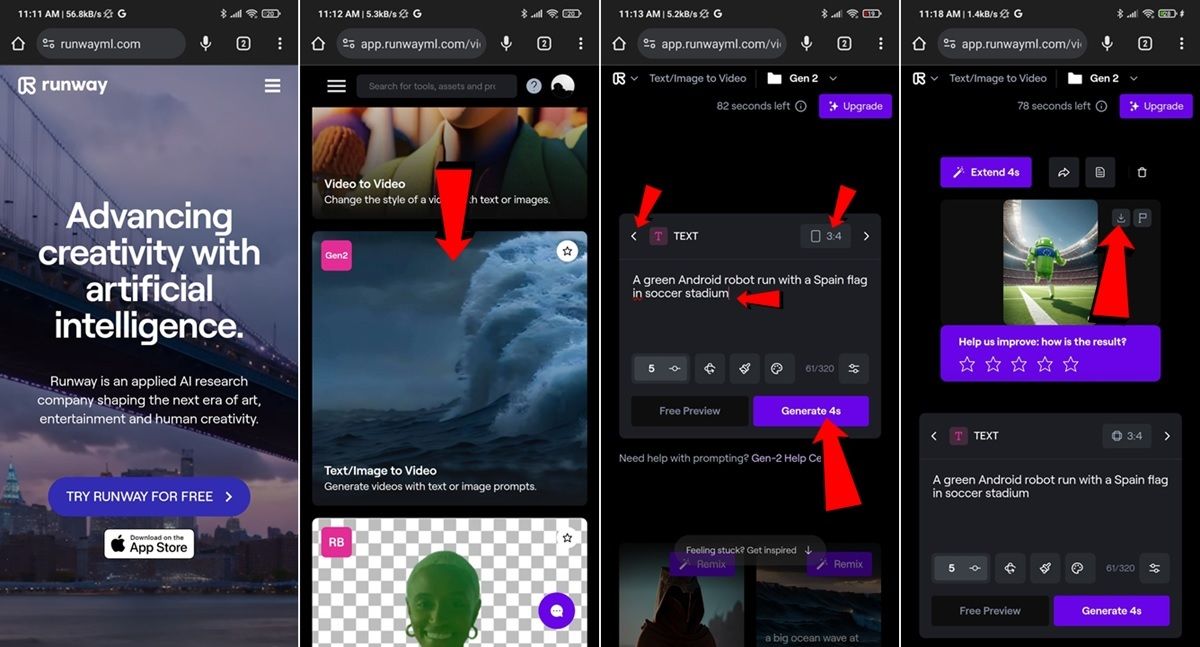The height and width of the screenshot is (647, 1200).
Task: Tap TRY RUNWAY FOR FREE button
Action: tap(149, 496)
